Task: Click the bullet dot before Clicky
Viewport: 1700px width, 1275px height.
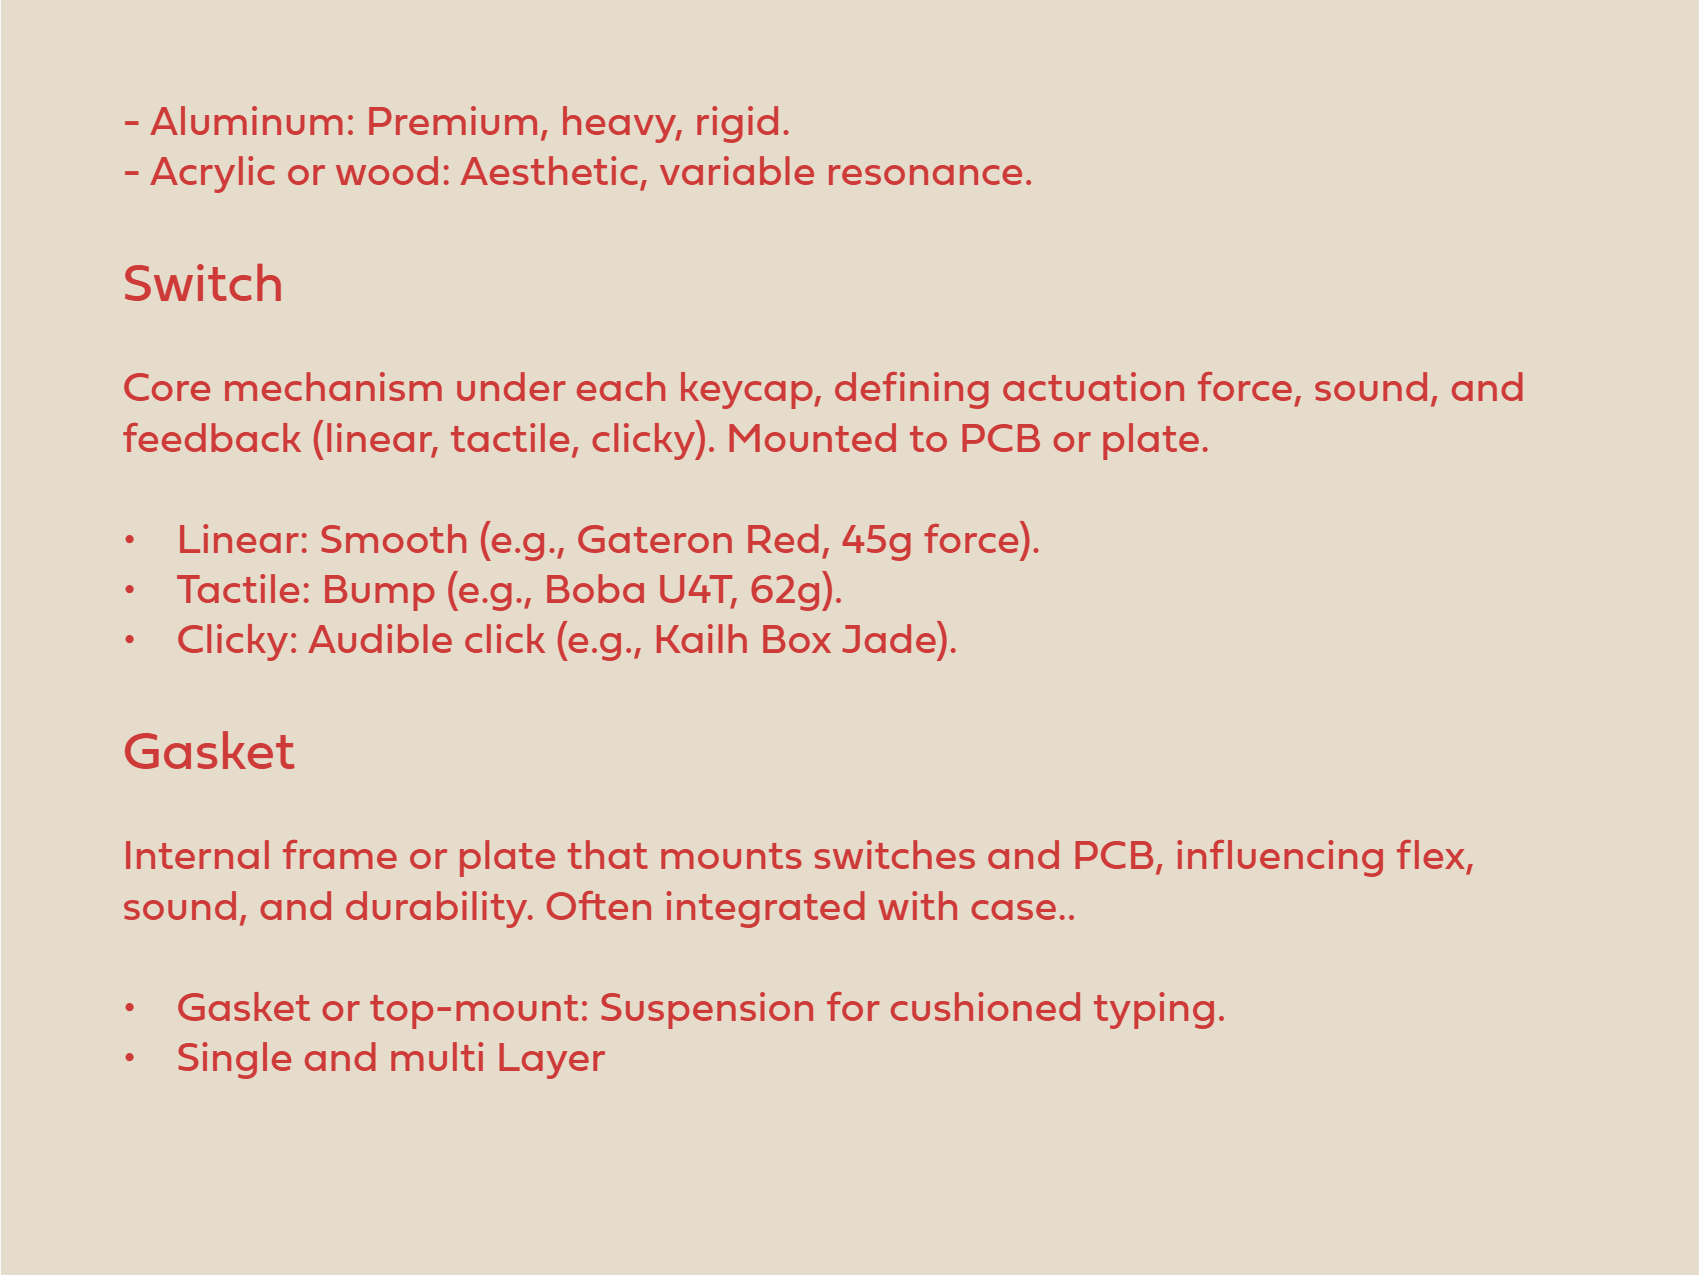Action: pyautogui.click(x=129, y=640)
